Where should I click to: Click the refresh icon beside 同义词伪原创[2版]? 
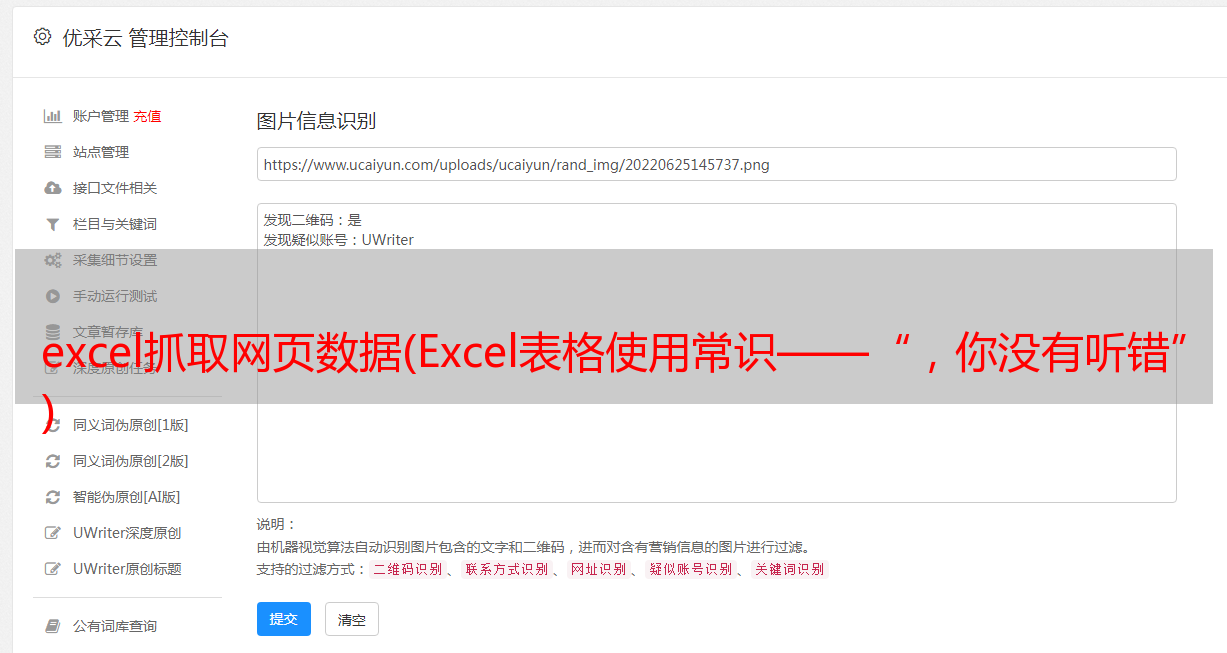coord(53,461)
